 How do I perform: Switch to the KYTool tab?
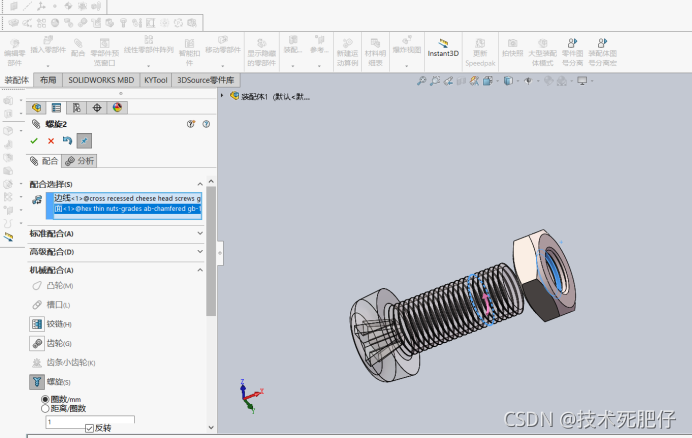[156, 80]
